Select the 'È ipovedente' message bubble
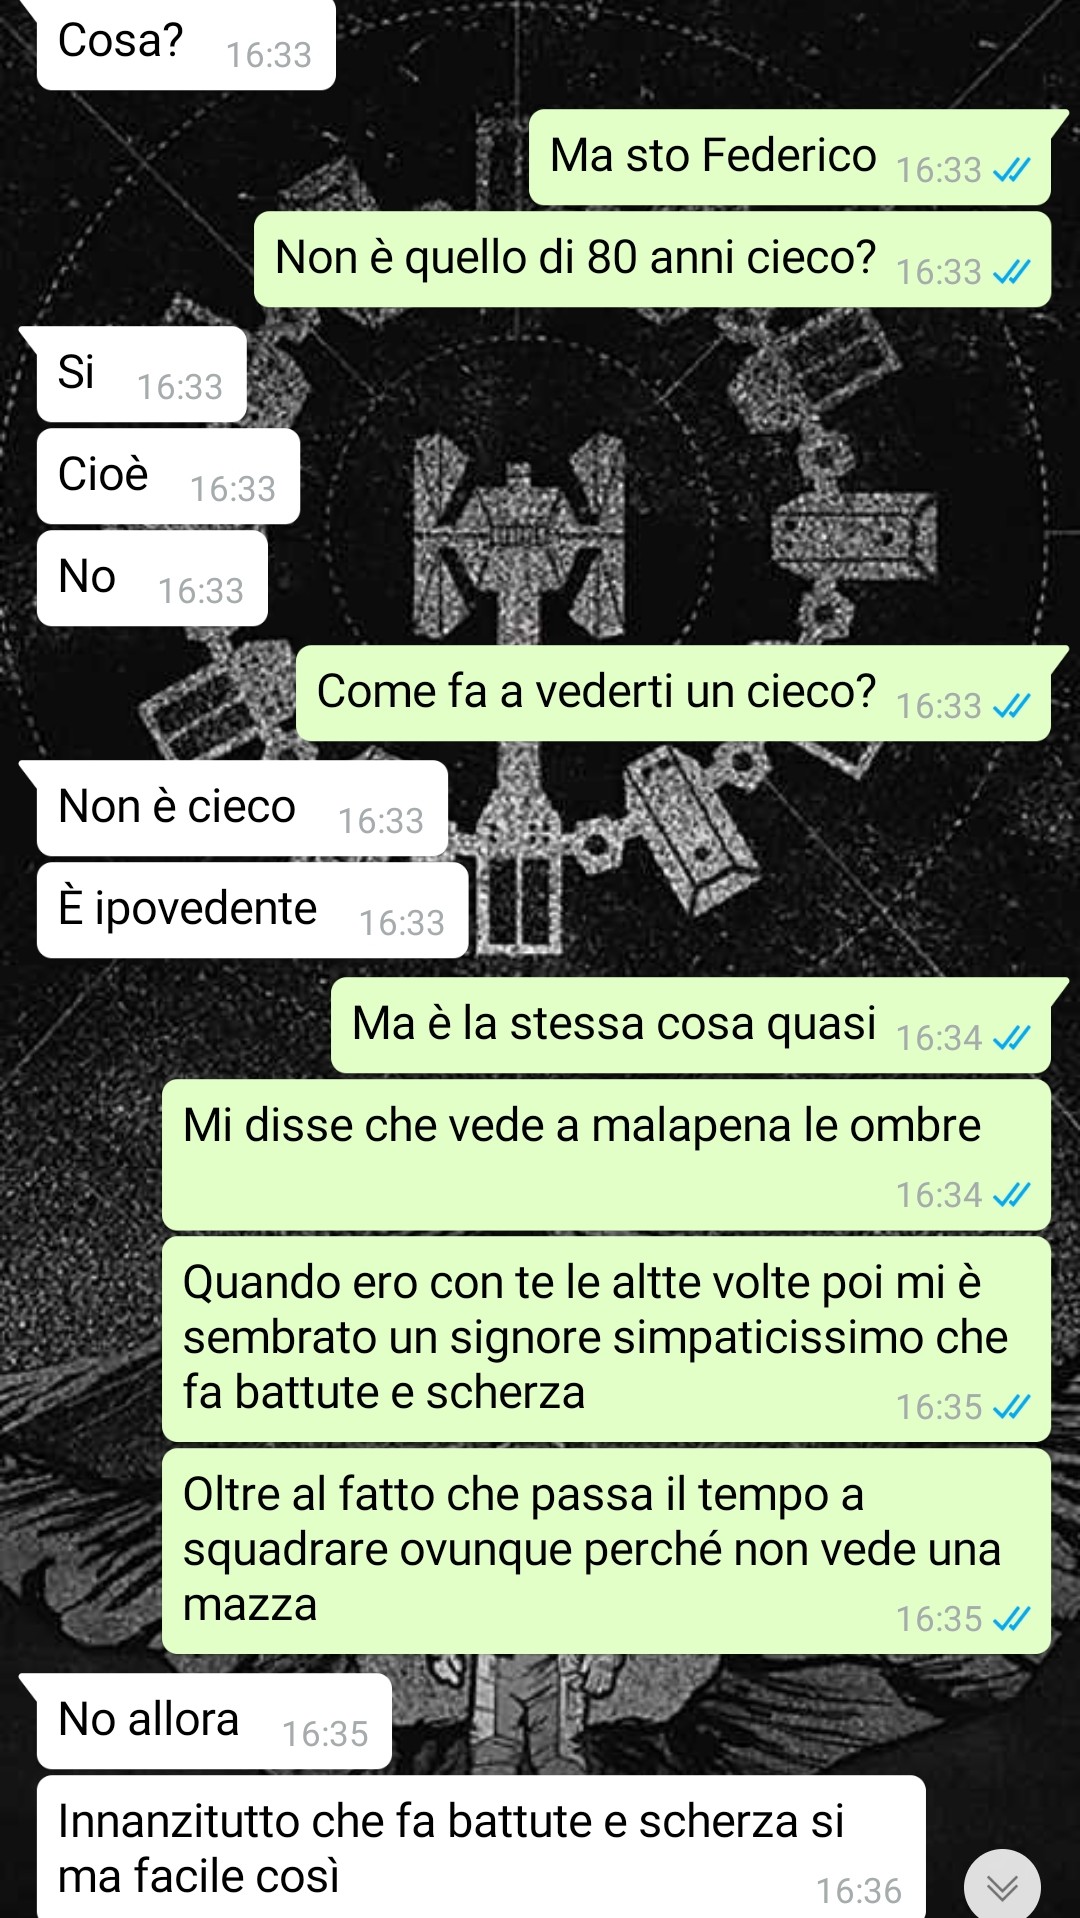The width and height of the screenshot is (1080, 1918). tap(252, 910)
